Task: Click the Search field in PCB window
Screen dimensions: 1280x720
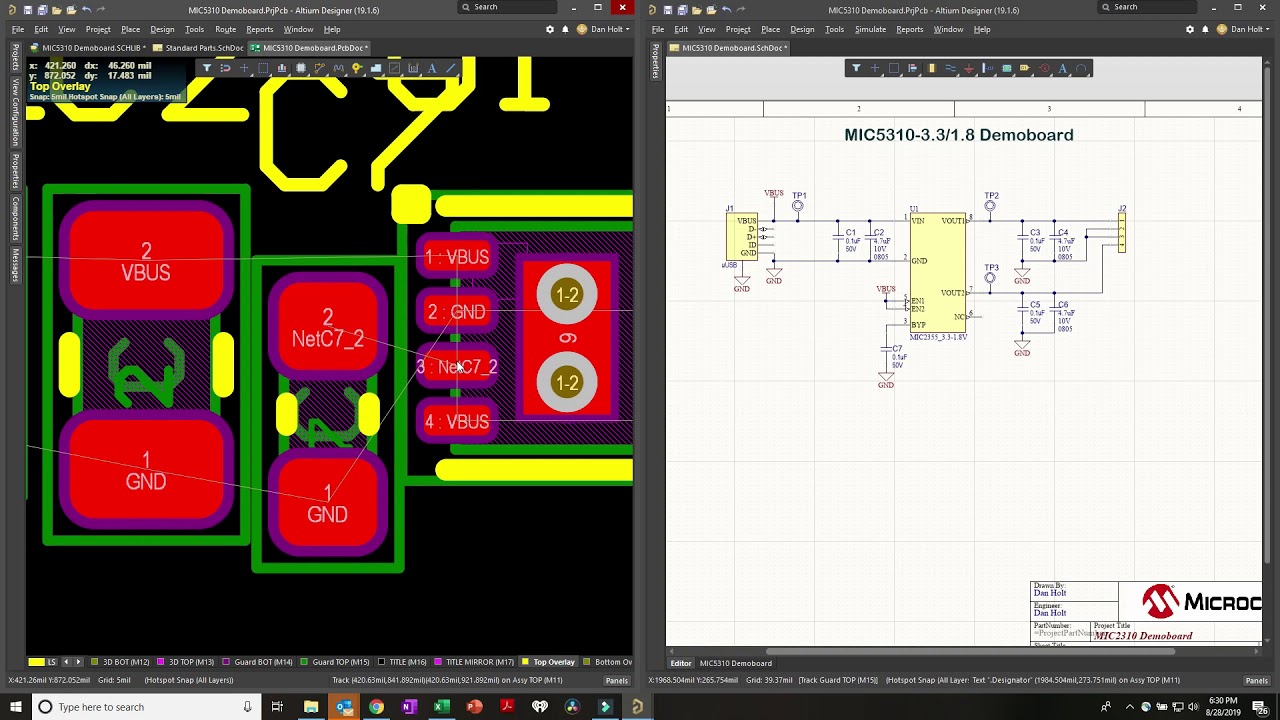Action: [508, 7]
